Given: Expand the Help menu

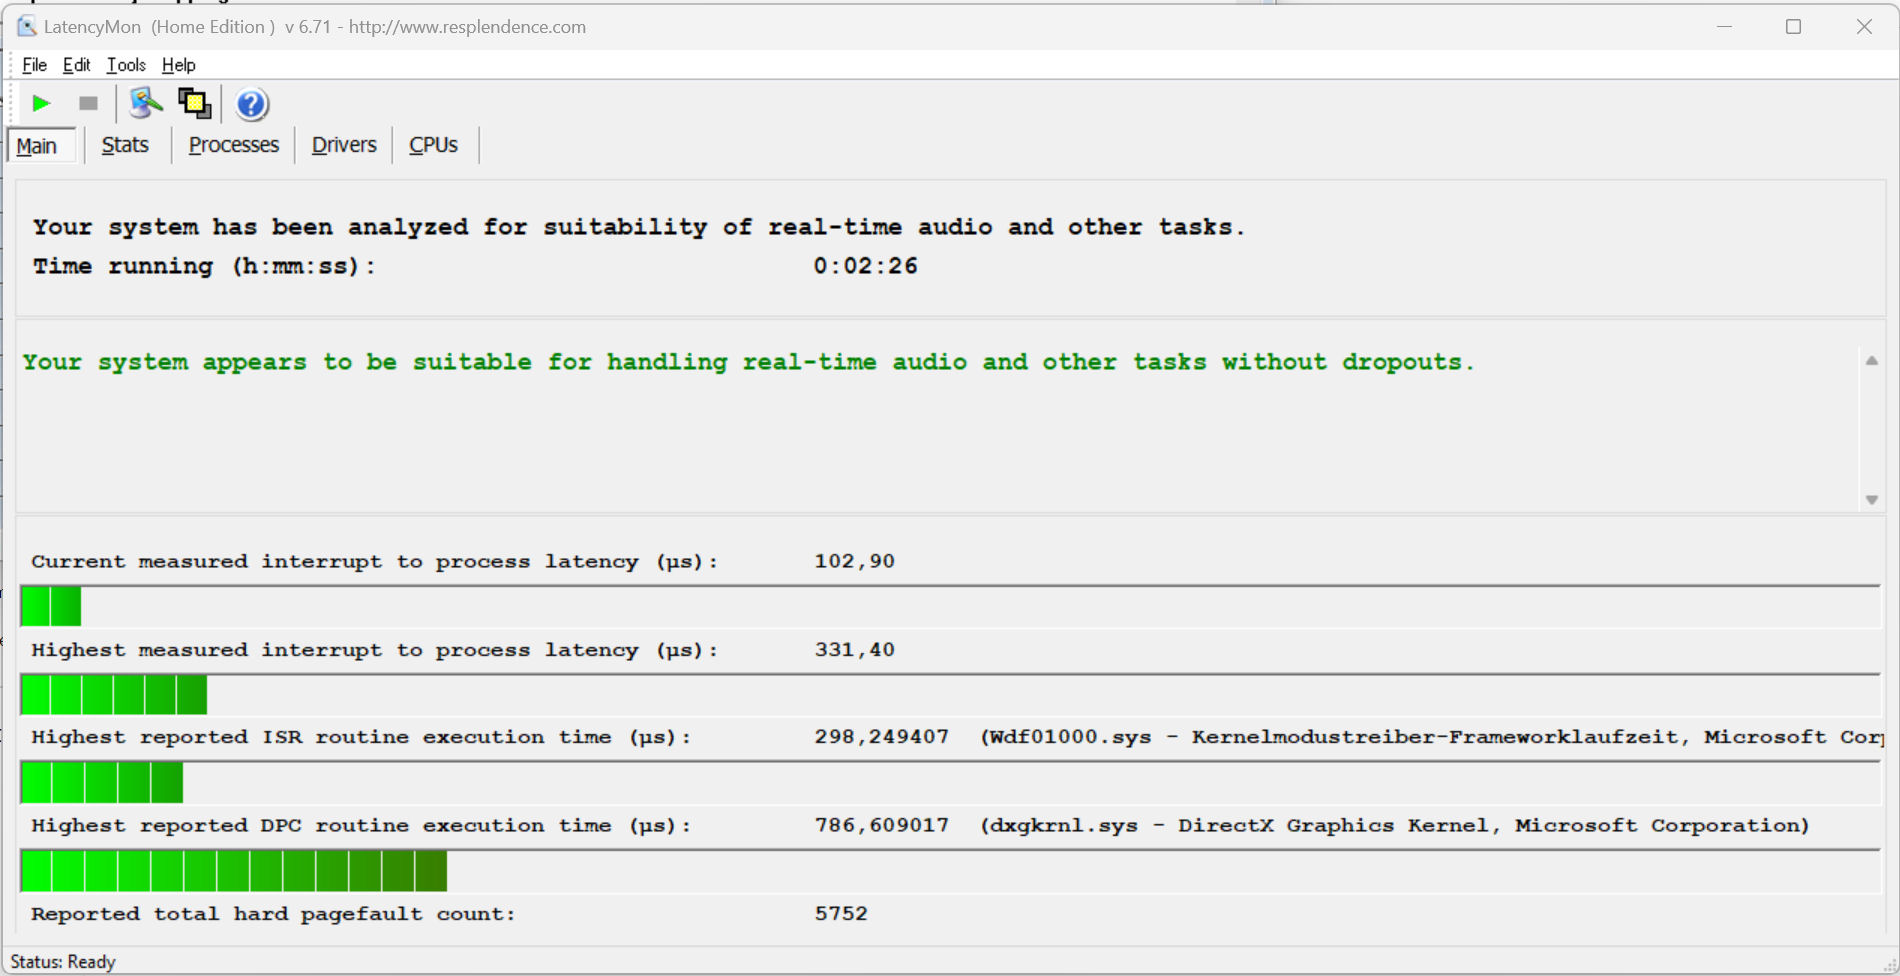Looking at the screenshot, I should [x=179, y=65].
